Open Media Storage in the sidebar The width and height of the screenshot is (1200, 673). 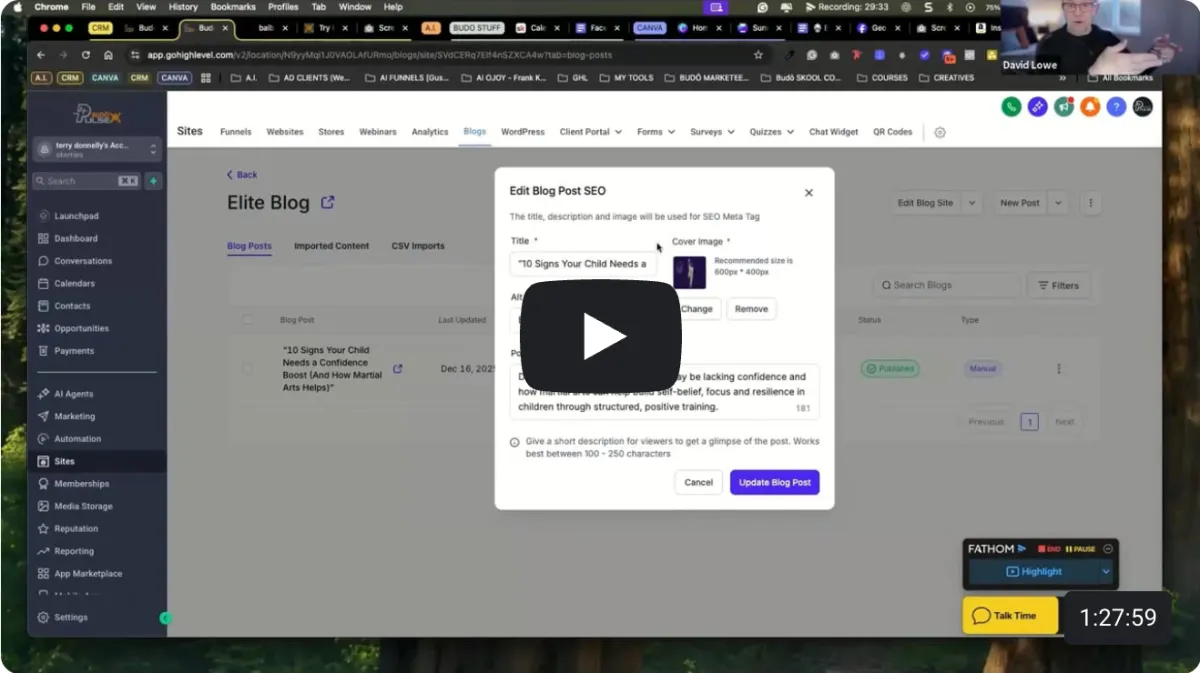pyautogui.click(x=83, y=506)
